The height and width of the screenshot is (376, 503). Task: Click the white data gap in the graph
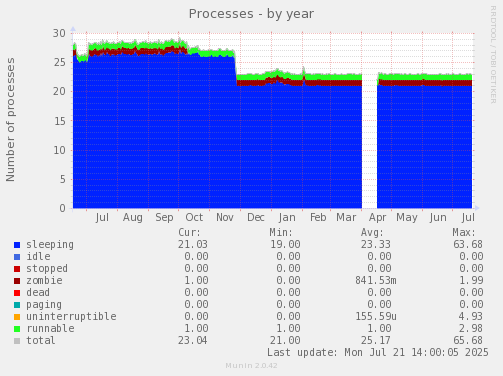pyautogui.click(x=369, y=141)
